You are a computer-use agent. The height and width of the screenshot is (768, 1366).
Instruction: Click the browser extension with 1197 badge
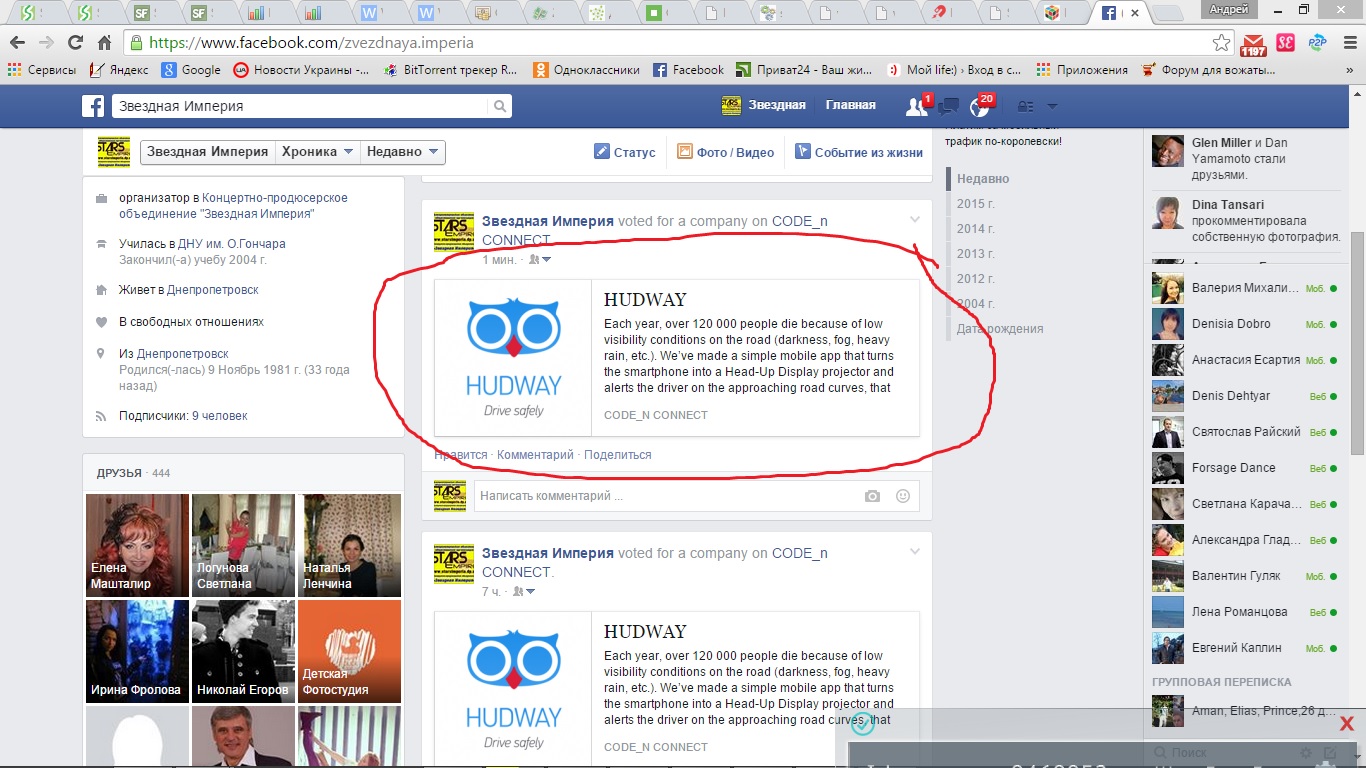point(1252,44)
